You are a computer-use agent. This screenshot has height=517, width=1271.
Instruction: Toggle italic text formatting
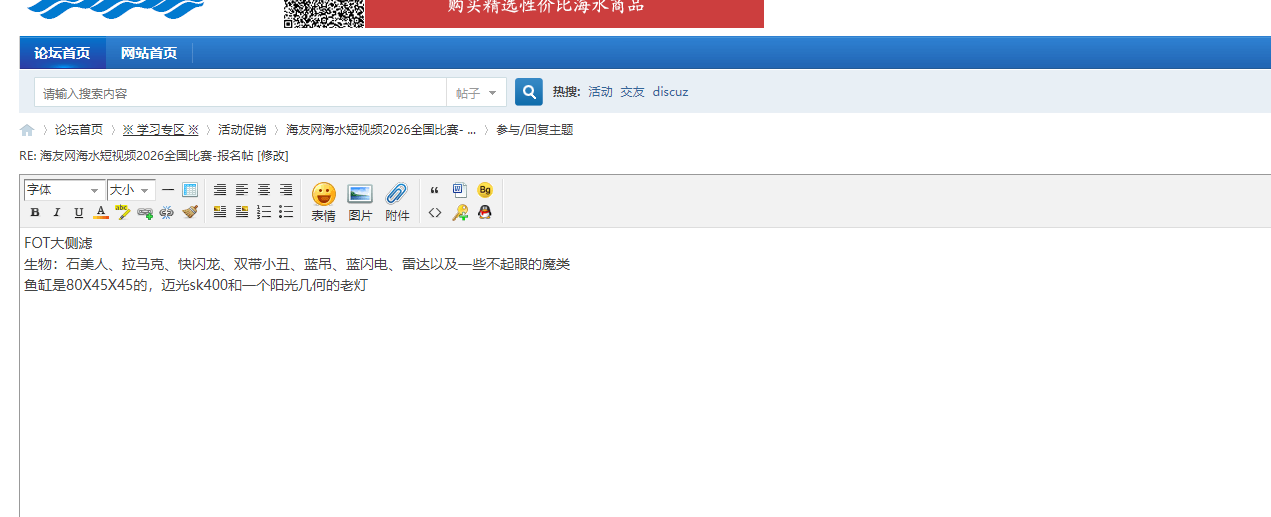pos(57,212)
